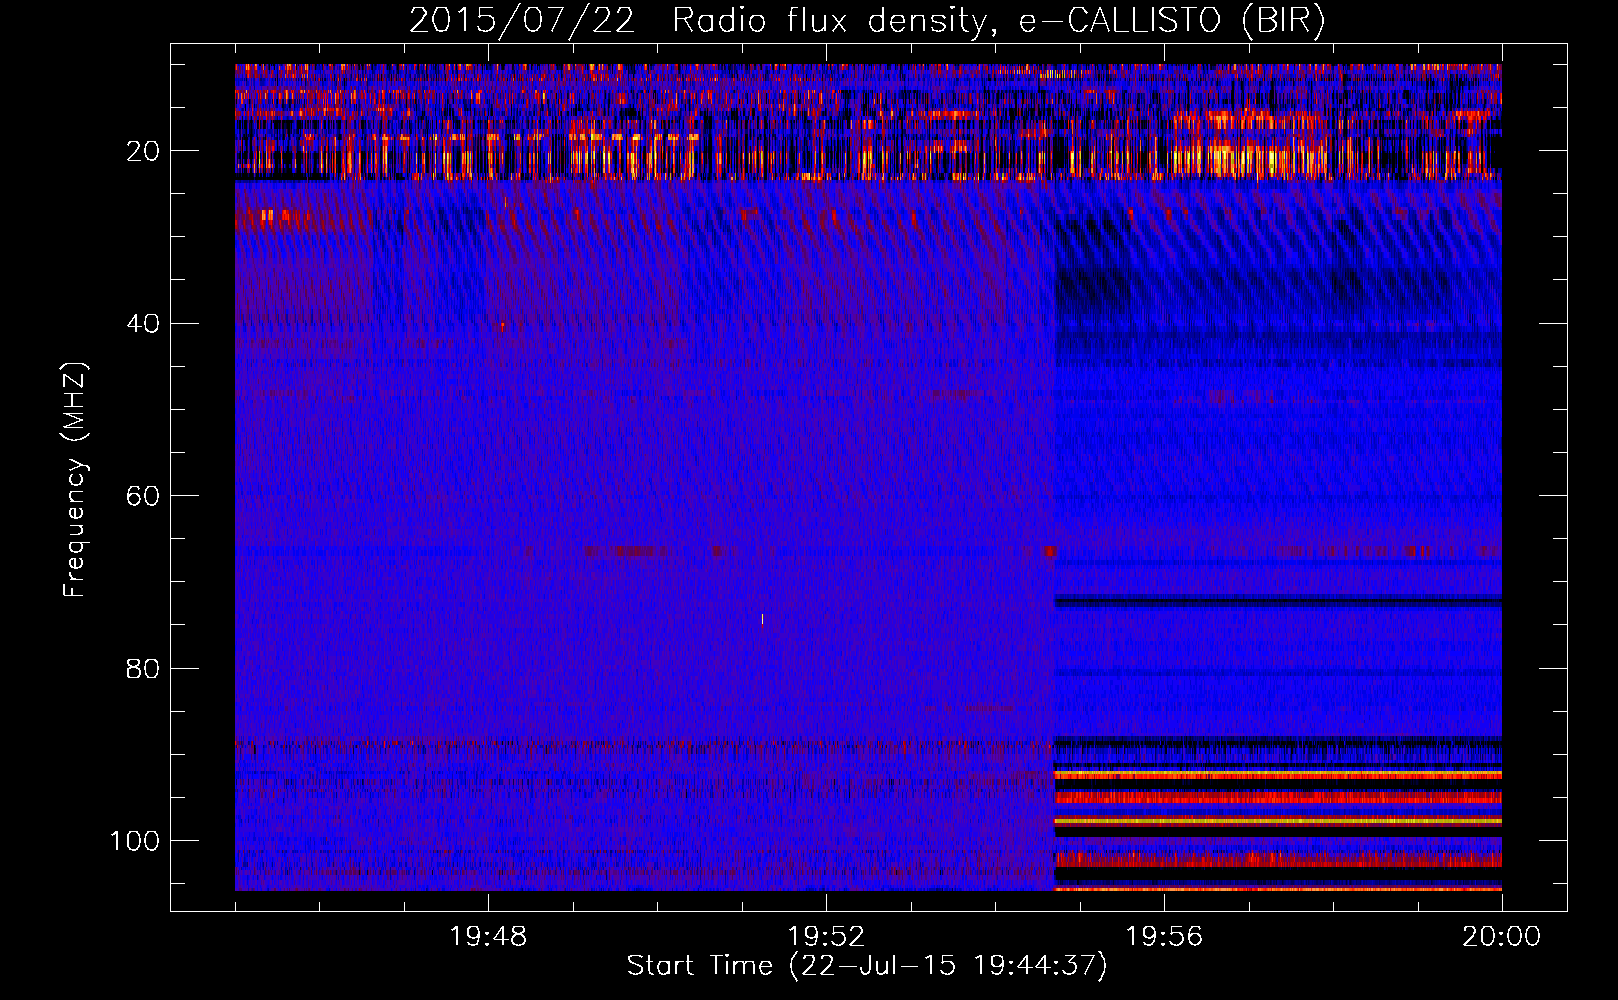Click the 'Start Time (22-Jul-15 19:44:37)' label
1618x1000 pixels.
click(867, 966)
